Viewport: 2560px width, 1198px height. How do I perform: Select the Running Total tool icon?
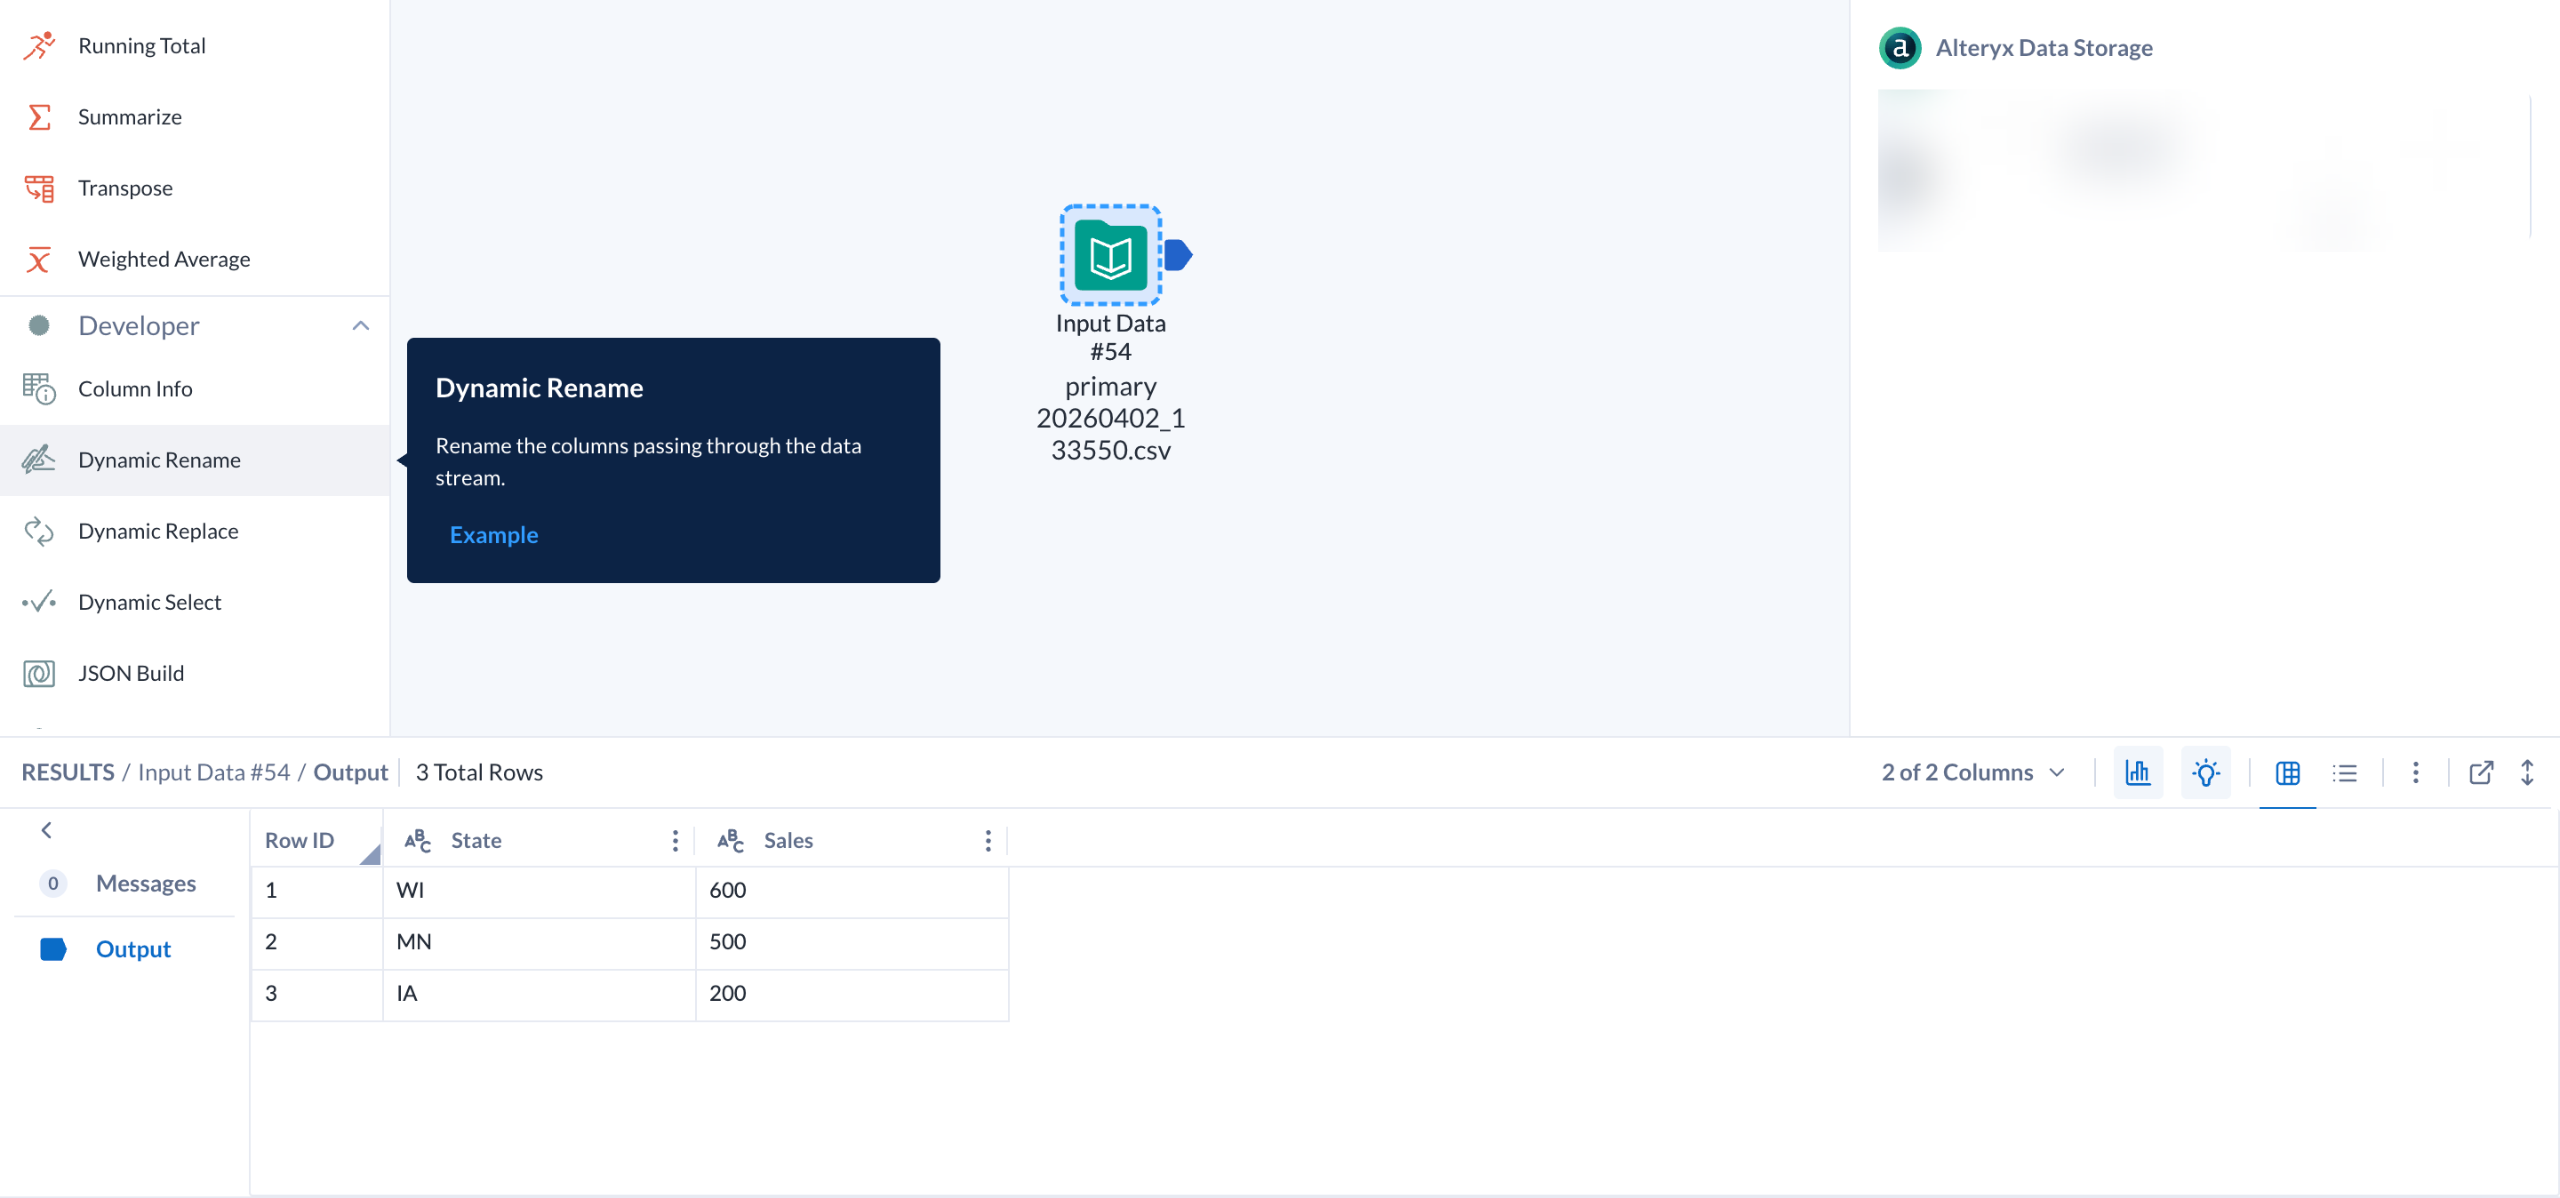pyautogui.click(x=39, y=46)
